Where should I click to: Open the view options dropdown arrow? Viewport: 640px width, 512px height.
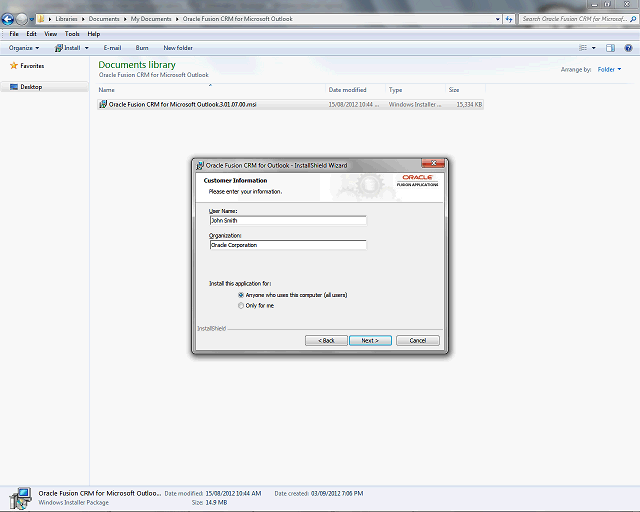point(594,48)
